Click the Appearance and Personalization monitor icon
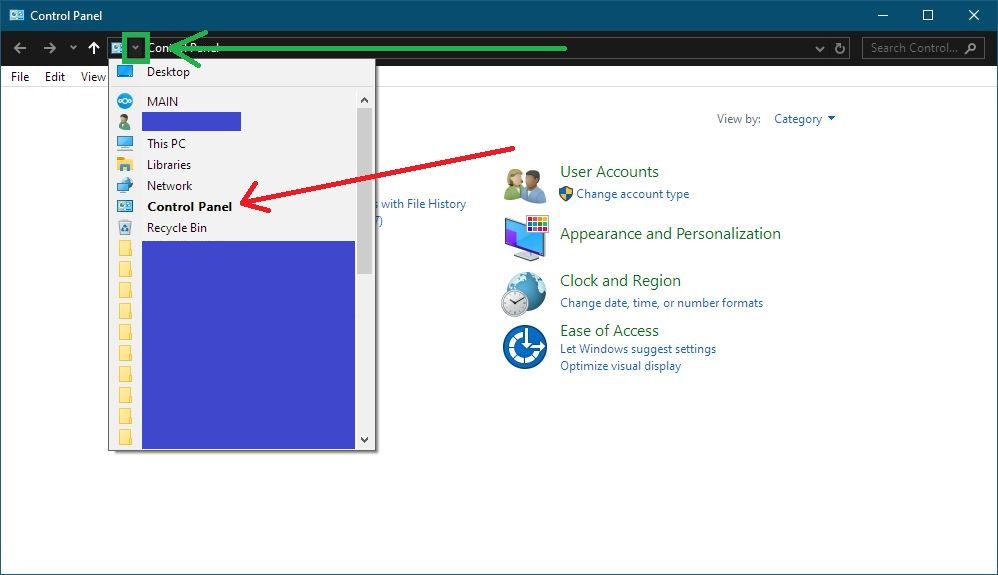Viewport: 998px width, 575px height. 526,238
